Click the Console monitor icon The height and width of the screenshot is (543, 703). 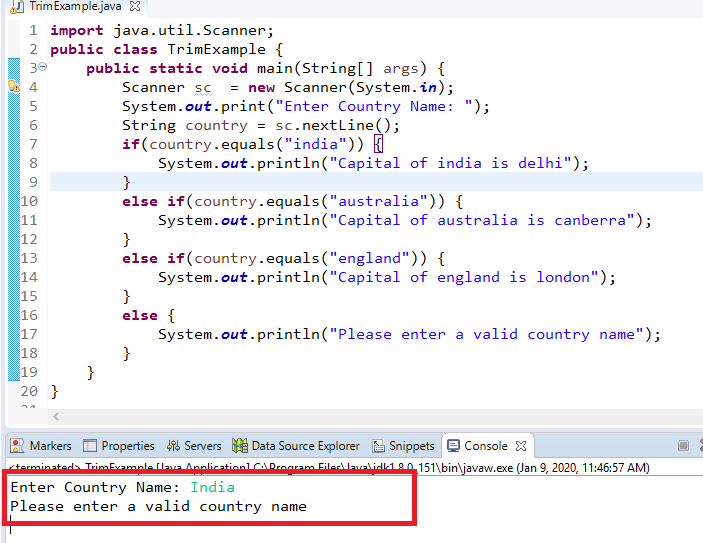click(453, 446)
